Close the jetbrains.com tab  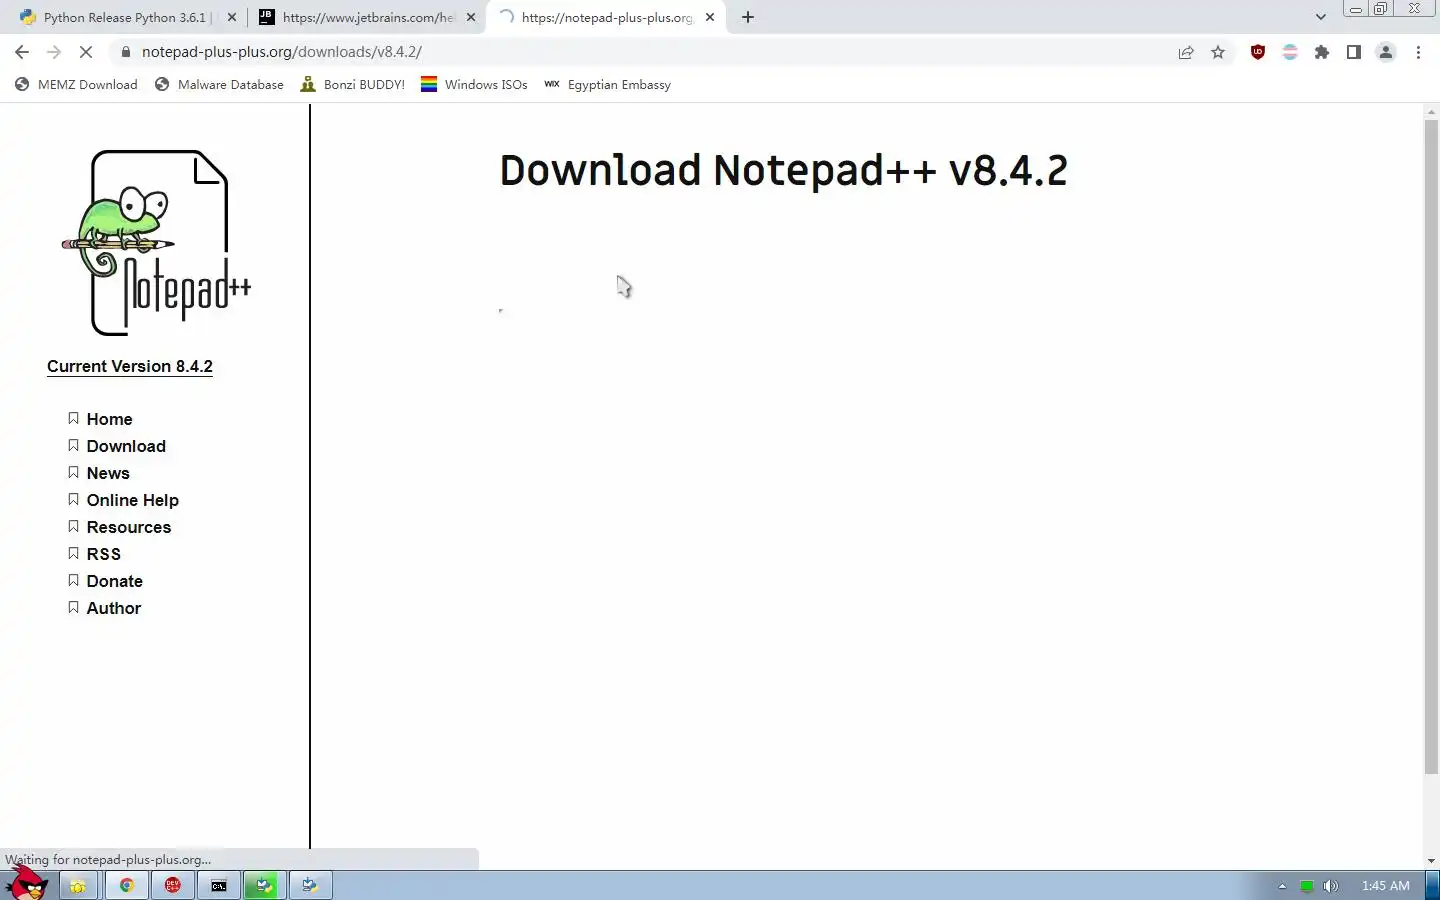point(471,17)
